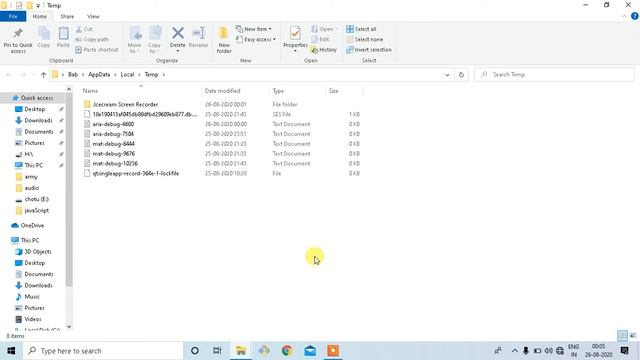Viewport: 640px width, 360px height.
Task: Switch to the Home ribbon tab
Action: [40, 16]
